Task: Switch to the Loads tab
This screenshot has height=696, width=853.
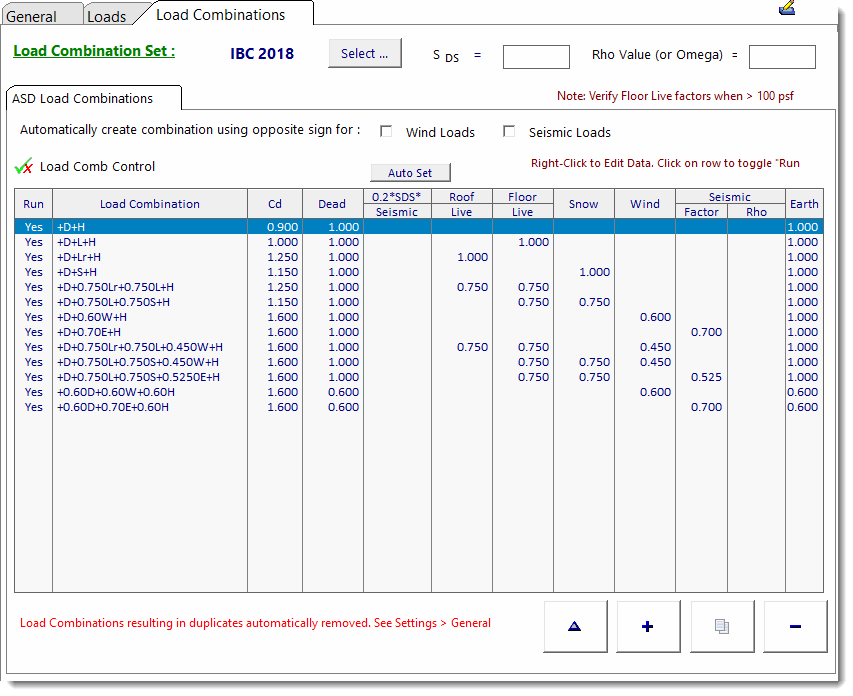Action: 106,16
